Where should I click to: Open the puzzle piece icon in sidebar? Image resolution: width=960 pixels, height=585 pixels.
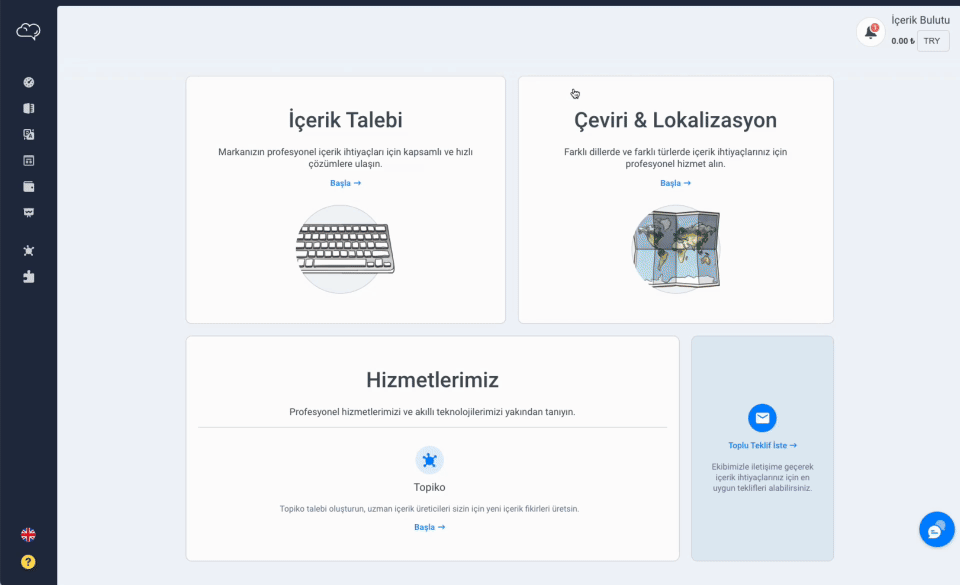coord(29,276)
